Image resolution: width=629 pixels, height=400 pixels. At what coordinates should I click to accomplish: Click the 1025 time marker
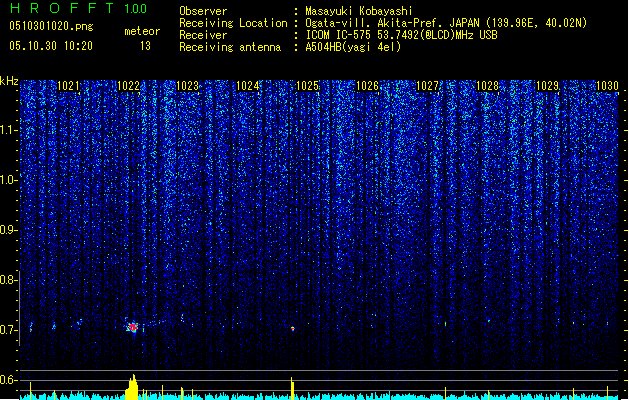(x=307, y=86)
